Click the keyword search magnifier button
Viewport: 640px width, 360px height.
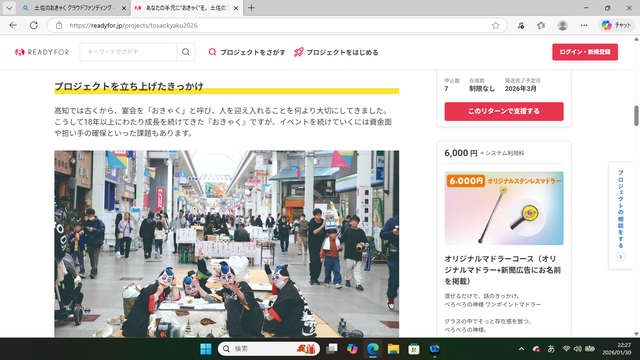point(186,52)
